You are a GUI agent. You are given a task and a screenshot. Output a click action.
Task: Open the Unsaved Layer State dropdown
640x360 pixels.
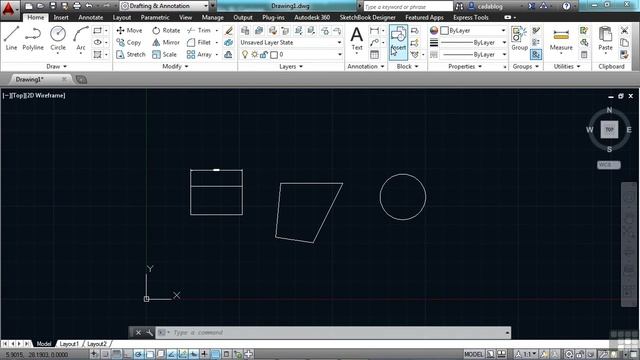(291, 42)
